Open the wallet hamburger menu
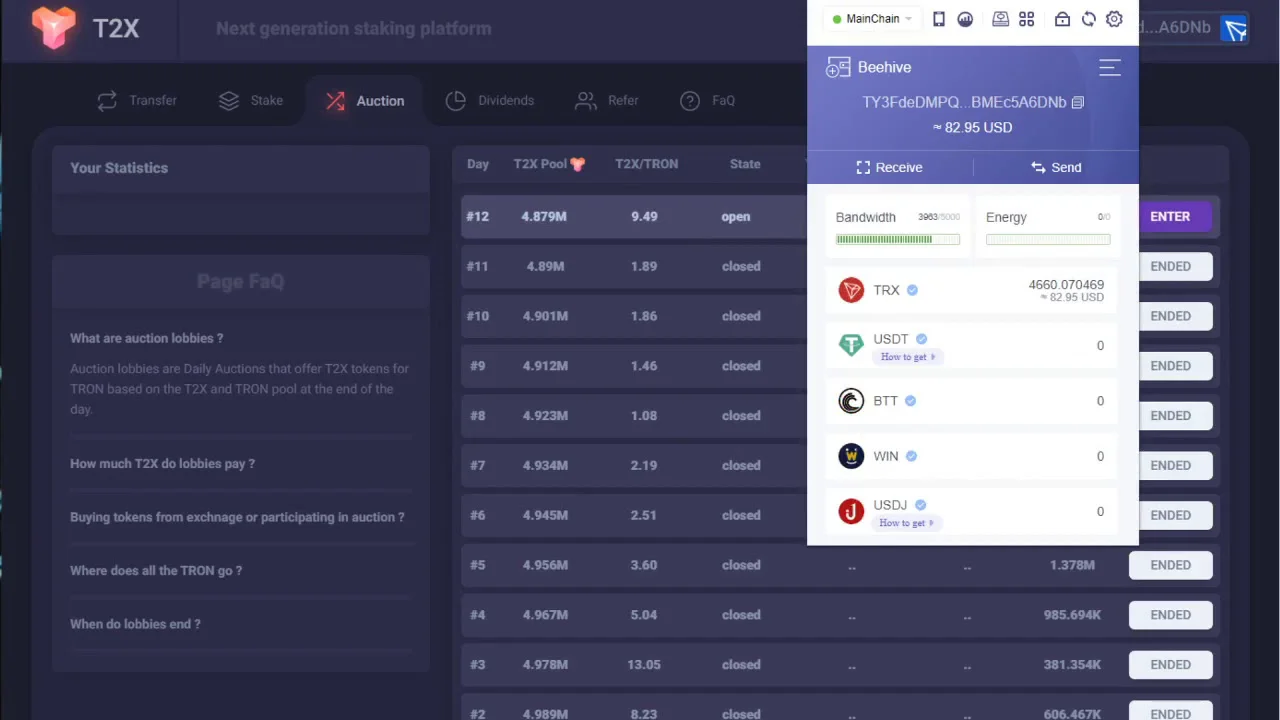Screen dimensions: 1280x720 pos(1110,67)
